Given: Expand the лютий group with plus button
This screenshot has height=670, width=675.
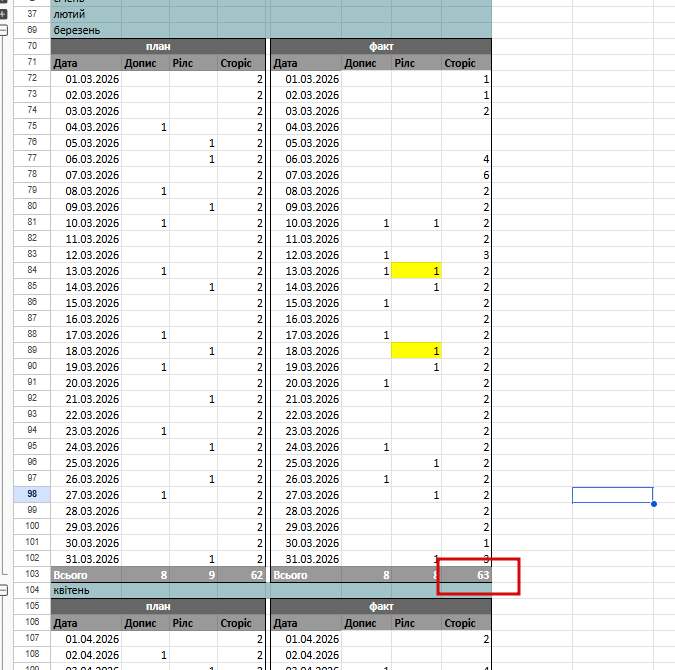Looking at the screenshot, I should tap(3, 14).
